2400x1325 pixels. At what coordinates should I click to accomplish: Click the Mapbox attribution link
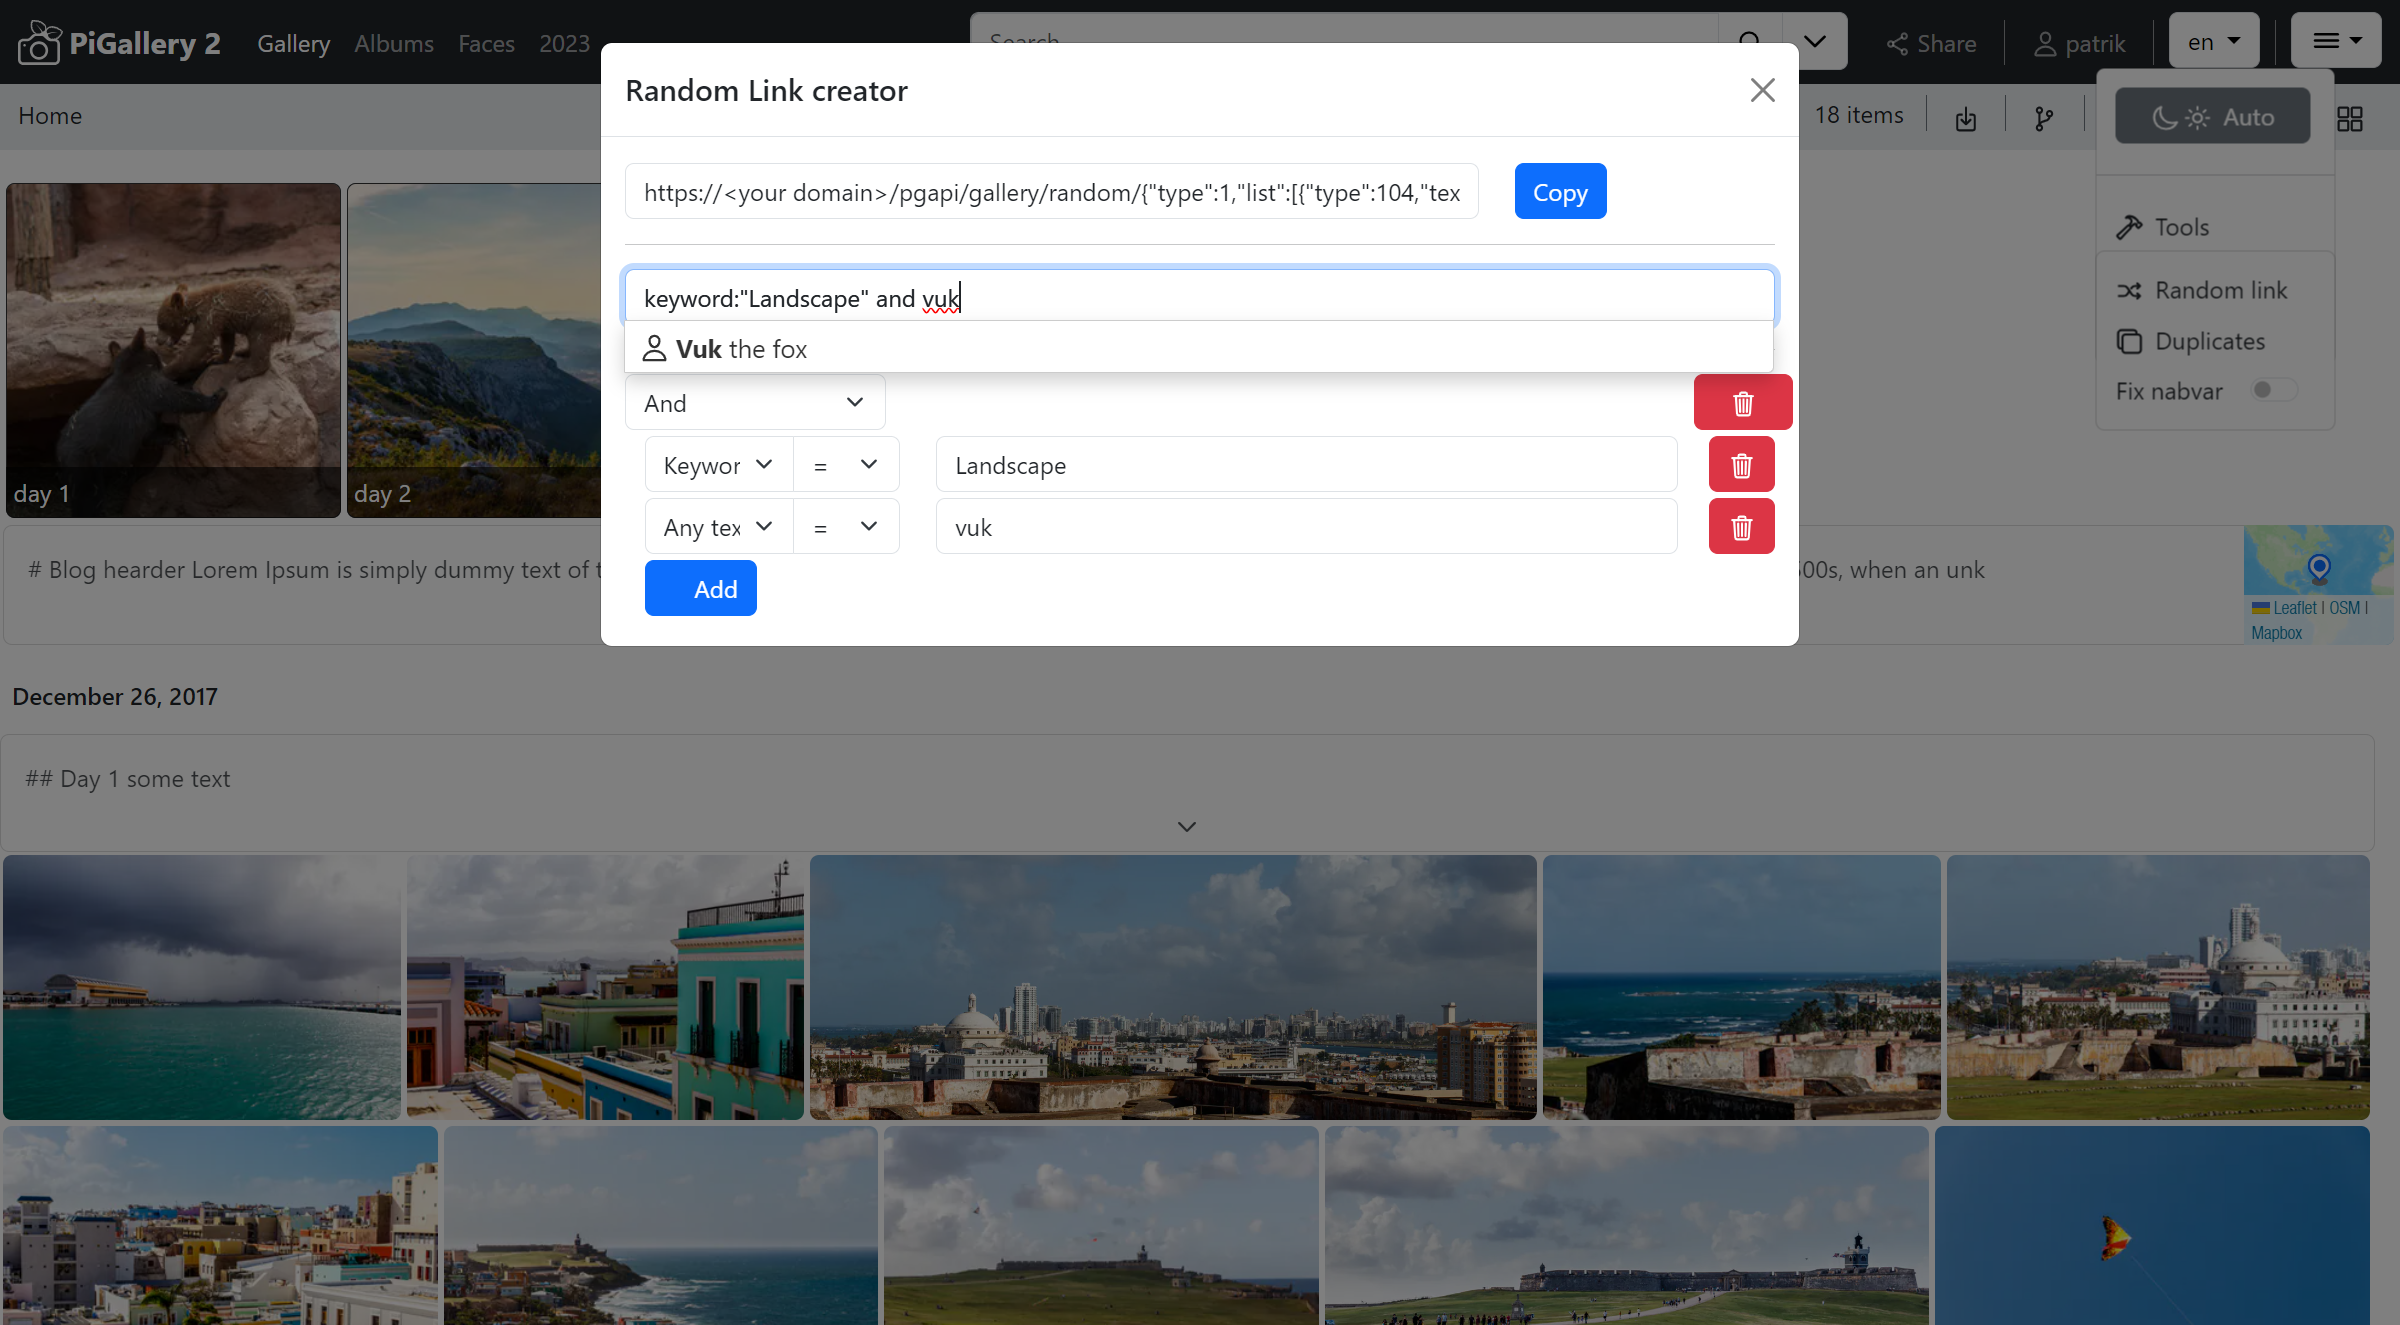(x=2276, y=633)
